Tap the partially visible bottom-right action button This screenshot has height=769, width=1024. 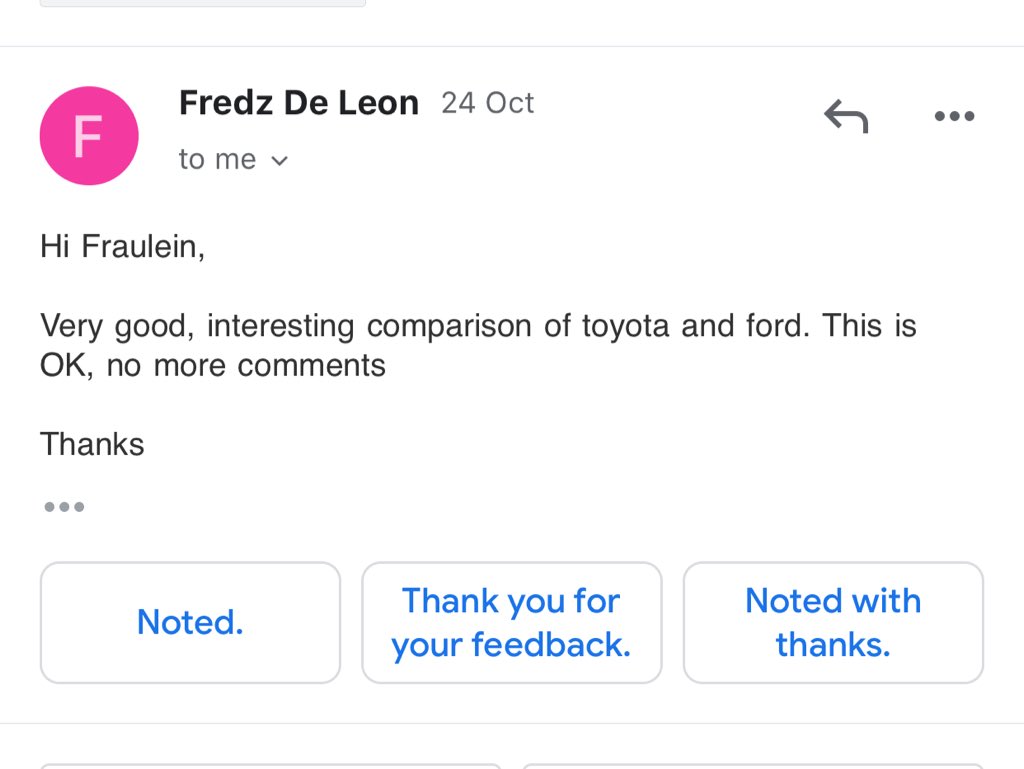tap(752, 765)
